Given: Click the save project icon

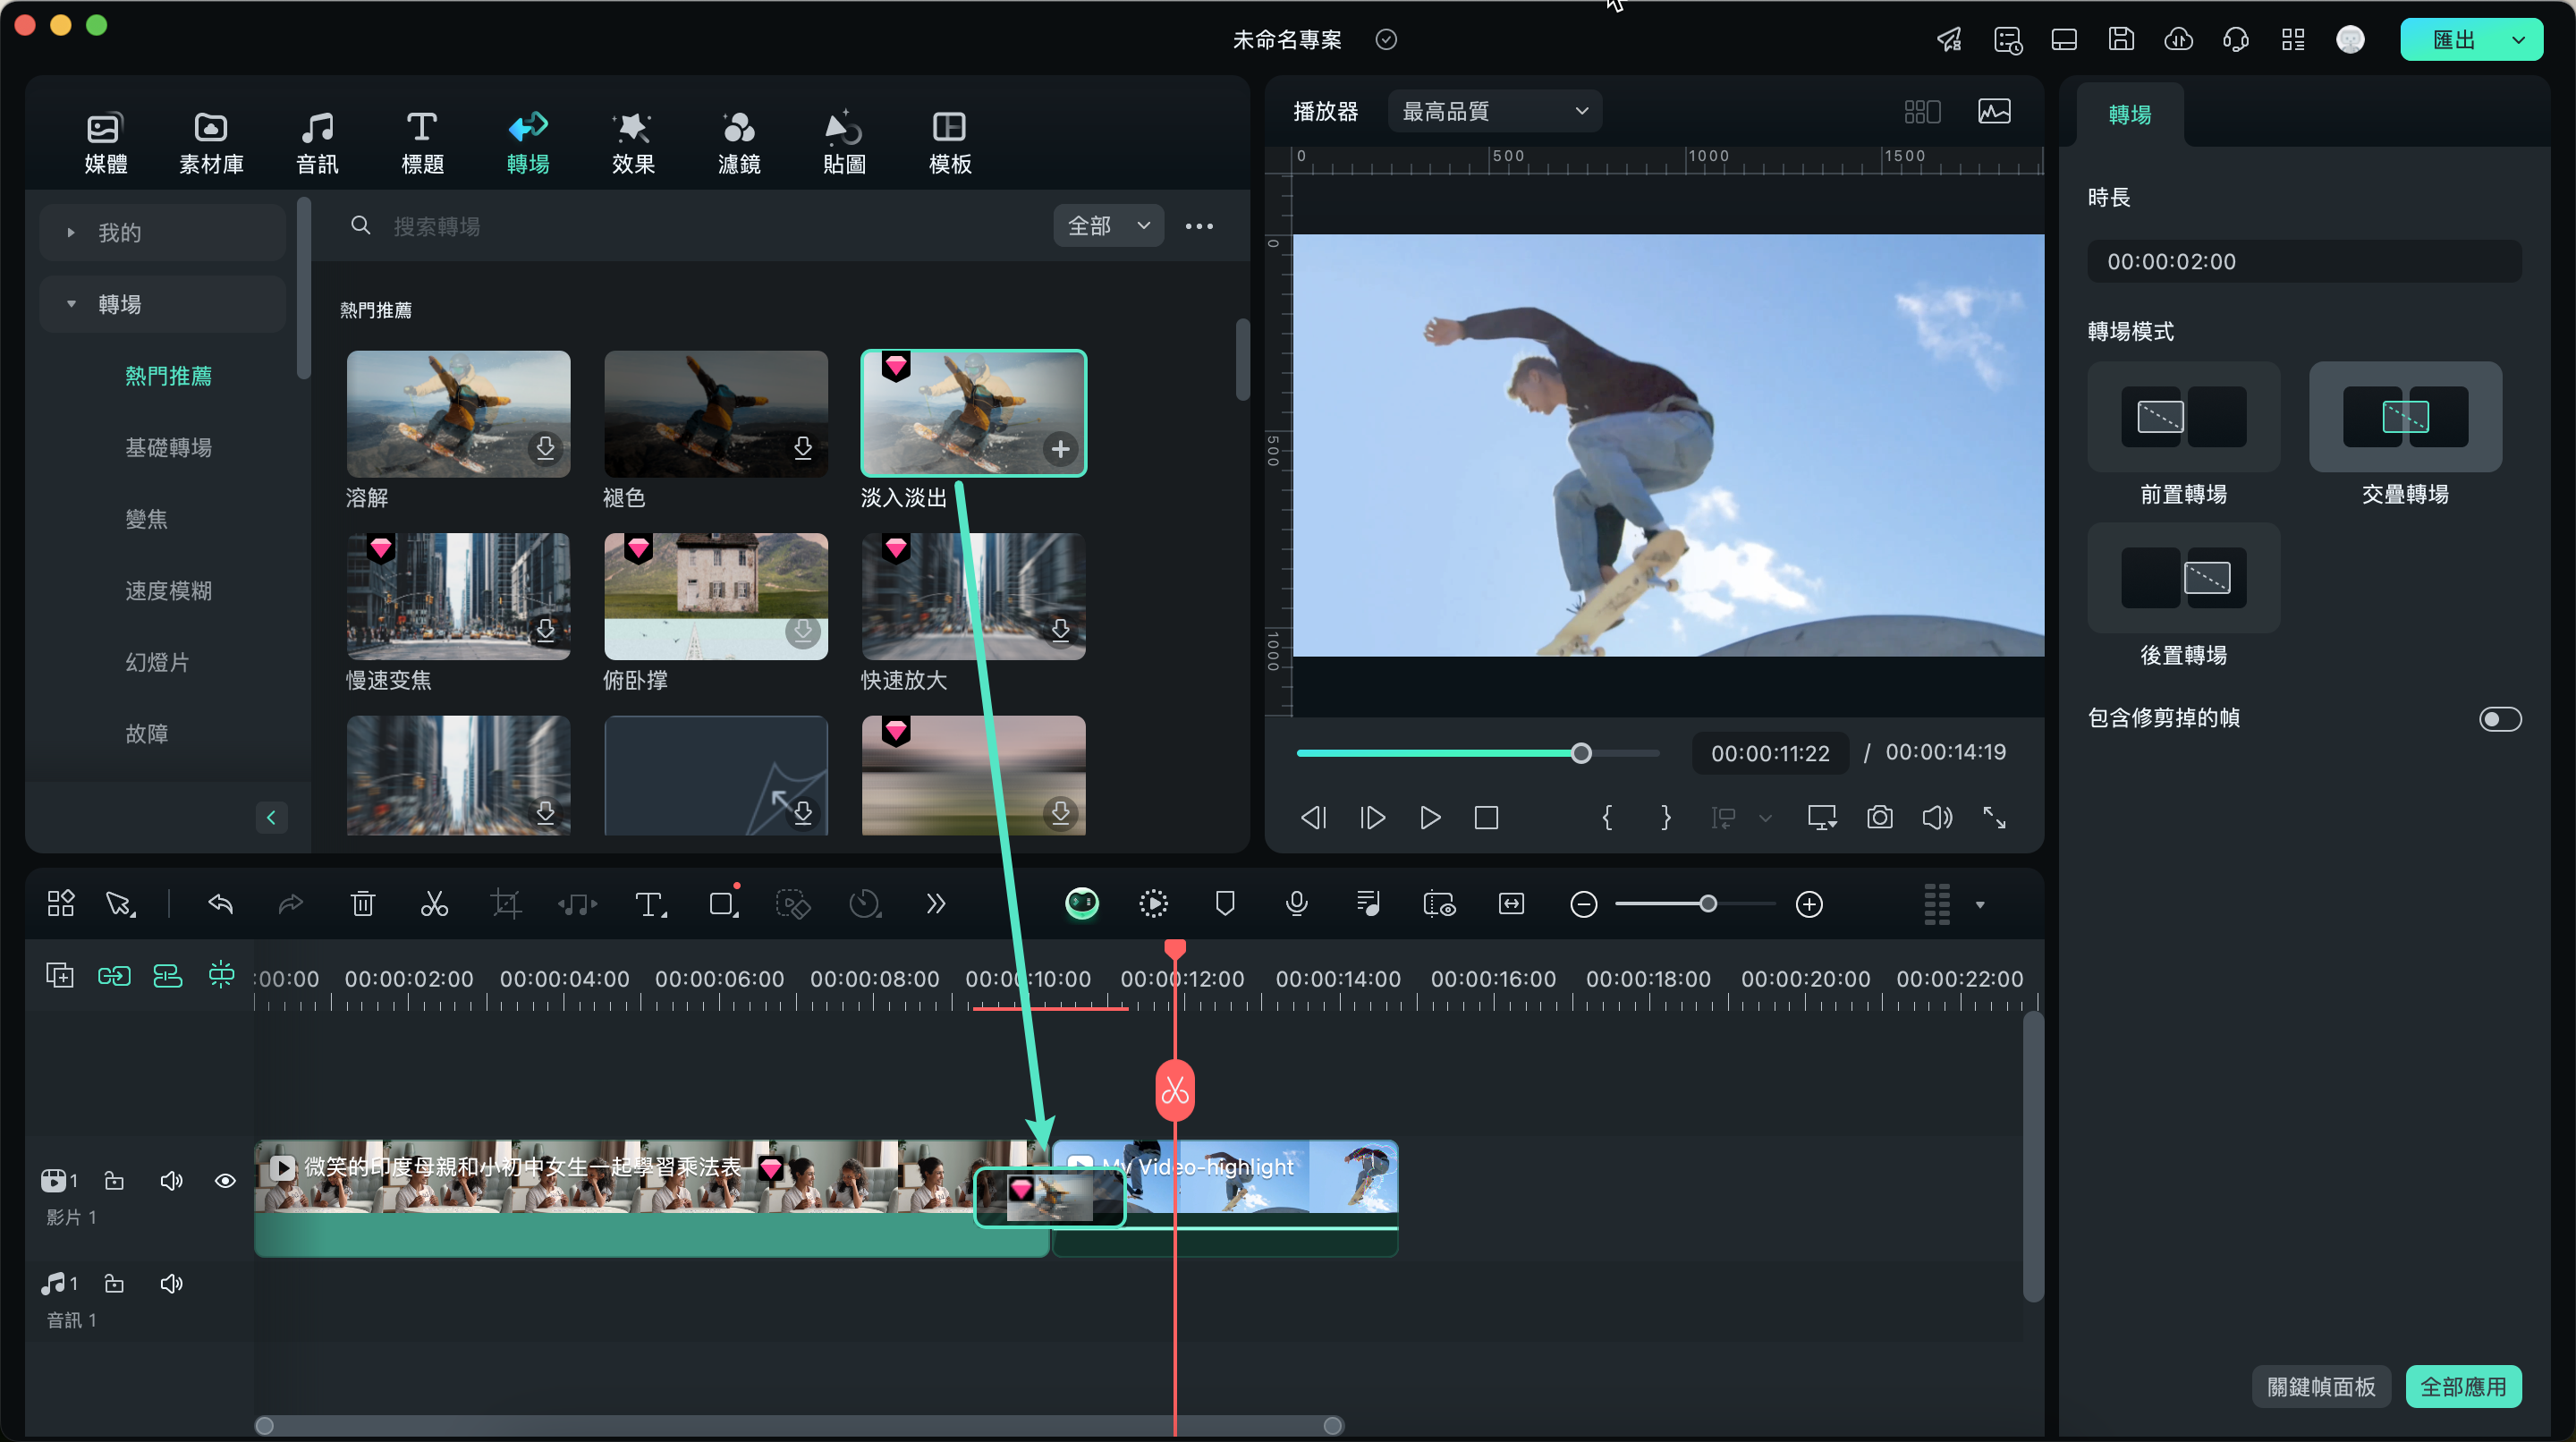Looking at the screenshot, I should [x=2121, y=40].
